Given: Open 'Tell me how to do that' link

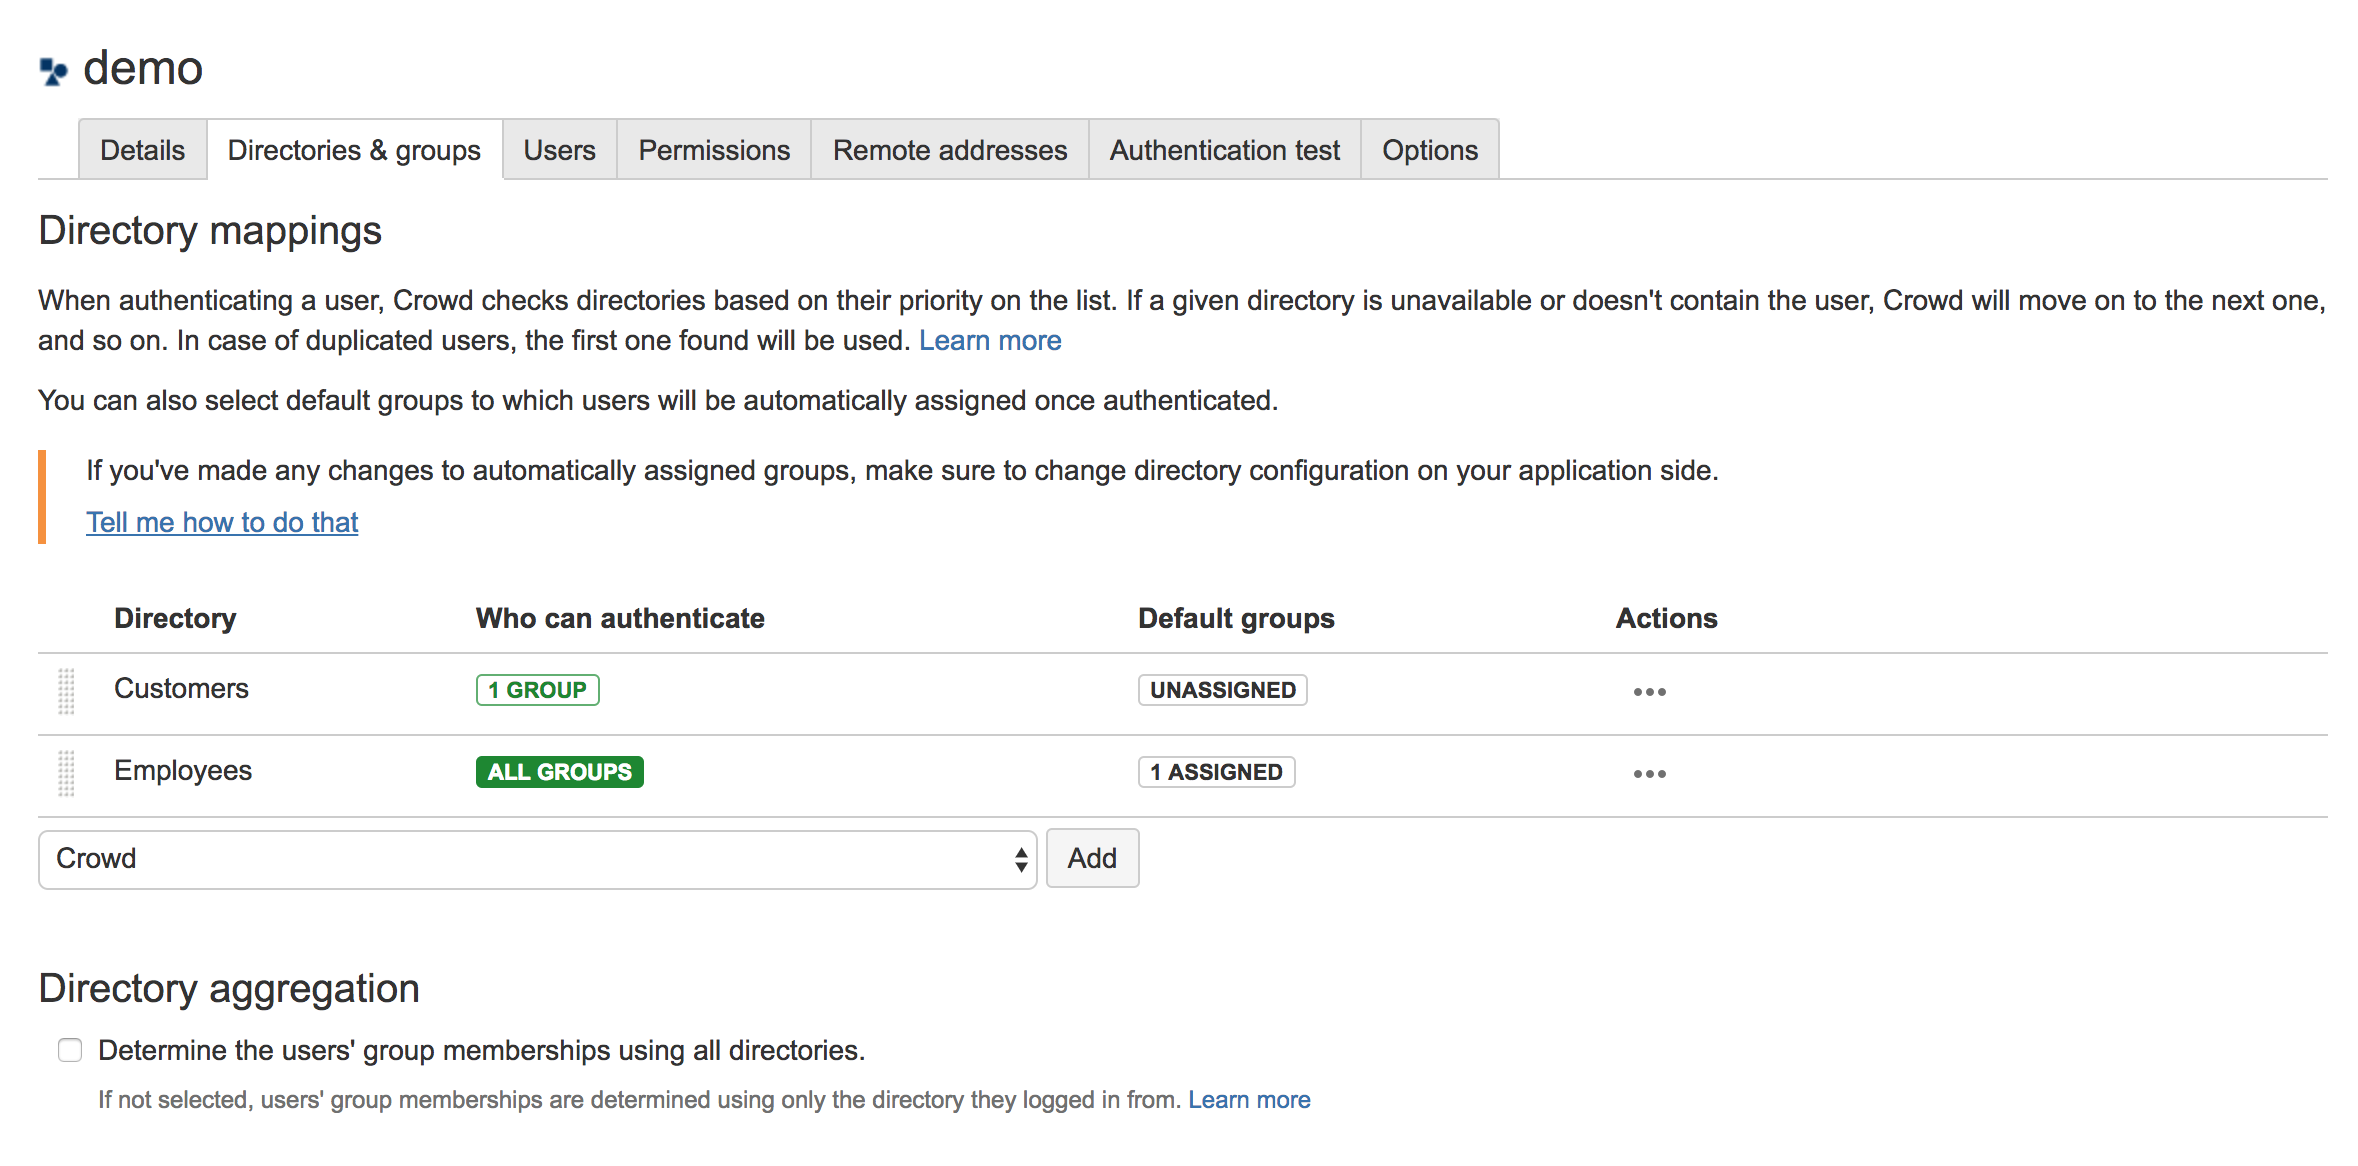Looking at the screenshot, I should pos(222,522).
